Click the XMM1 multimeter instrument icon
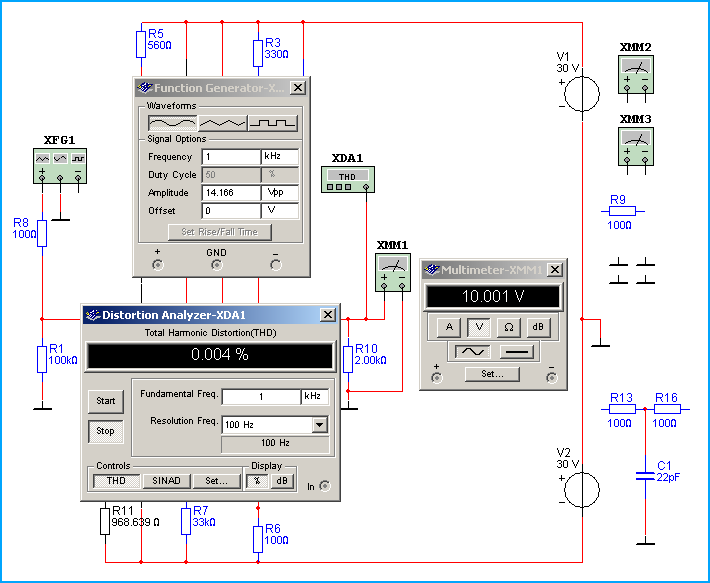Screen dimensions: 710x583 [393, 272]
